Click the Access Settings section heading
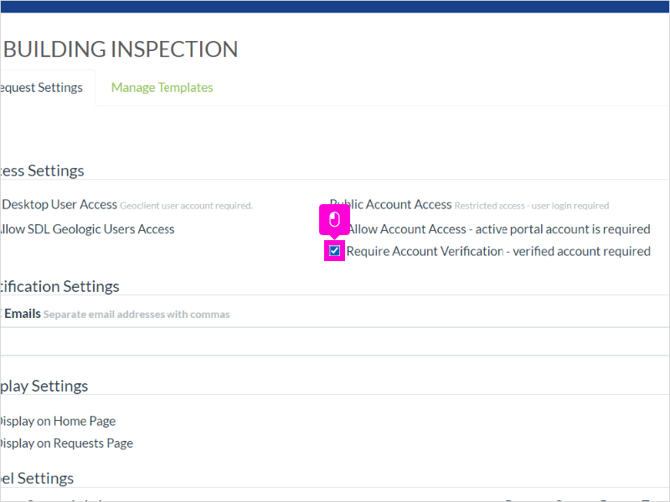This screenshot has width=670, height=502. 42,171
